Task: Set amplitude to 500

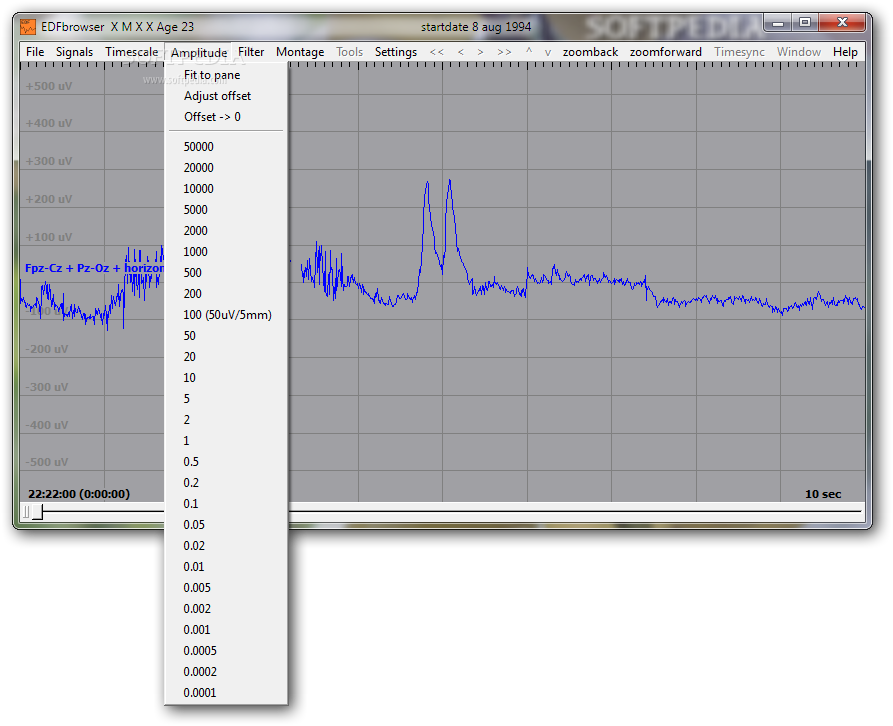Action: 226,273
